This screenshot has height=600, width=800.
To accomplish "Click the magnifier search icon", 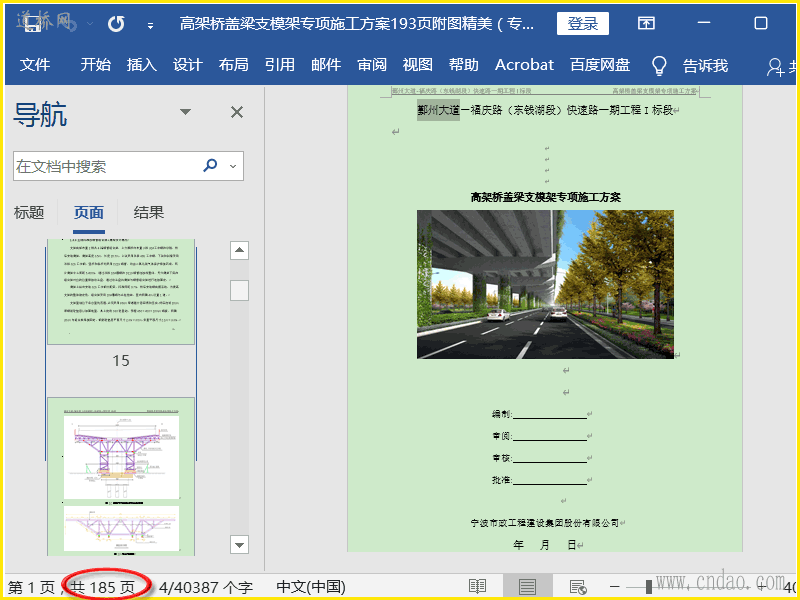I will click(x=210, y=165).
